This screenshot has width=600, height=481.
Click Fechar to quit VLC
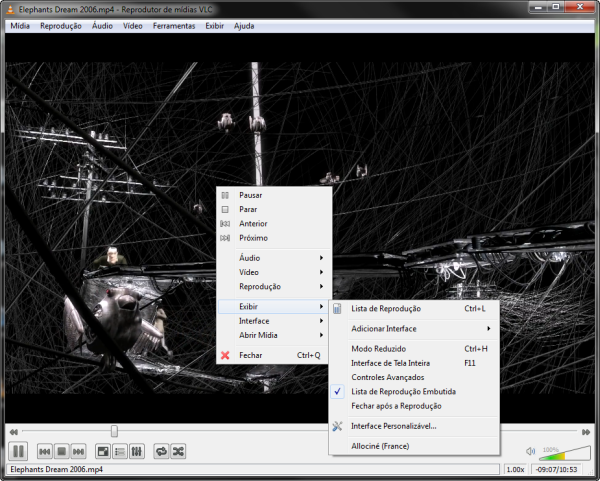pyautogui.click(x=250, y=355)
